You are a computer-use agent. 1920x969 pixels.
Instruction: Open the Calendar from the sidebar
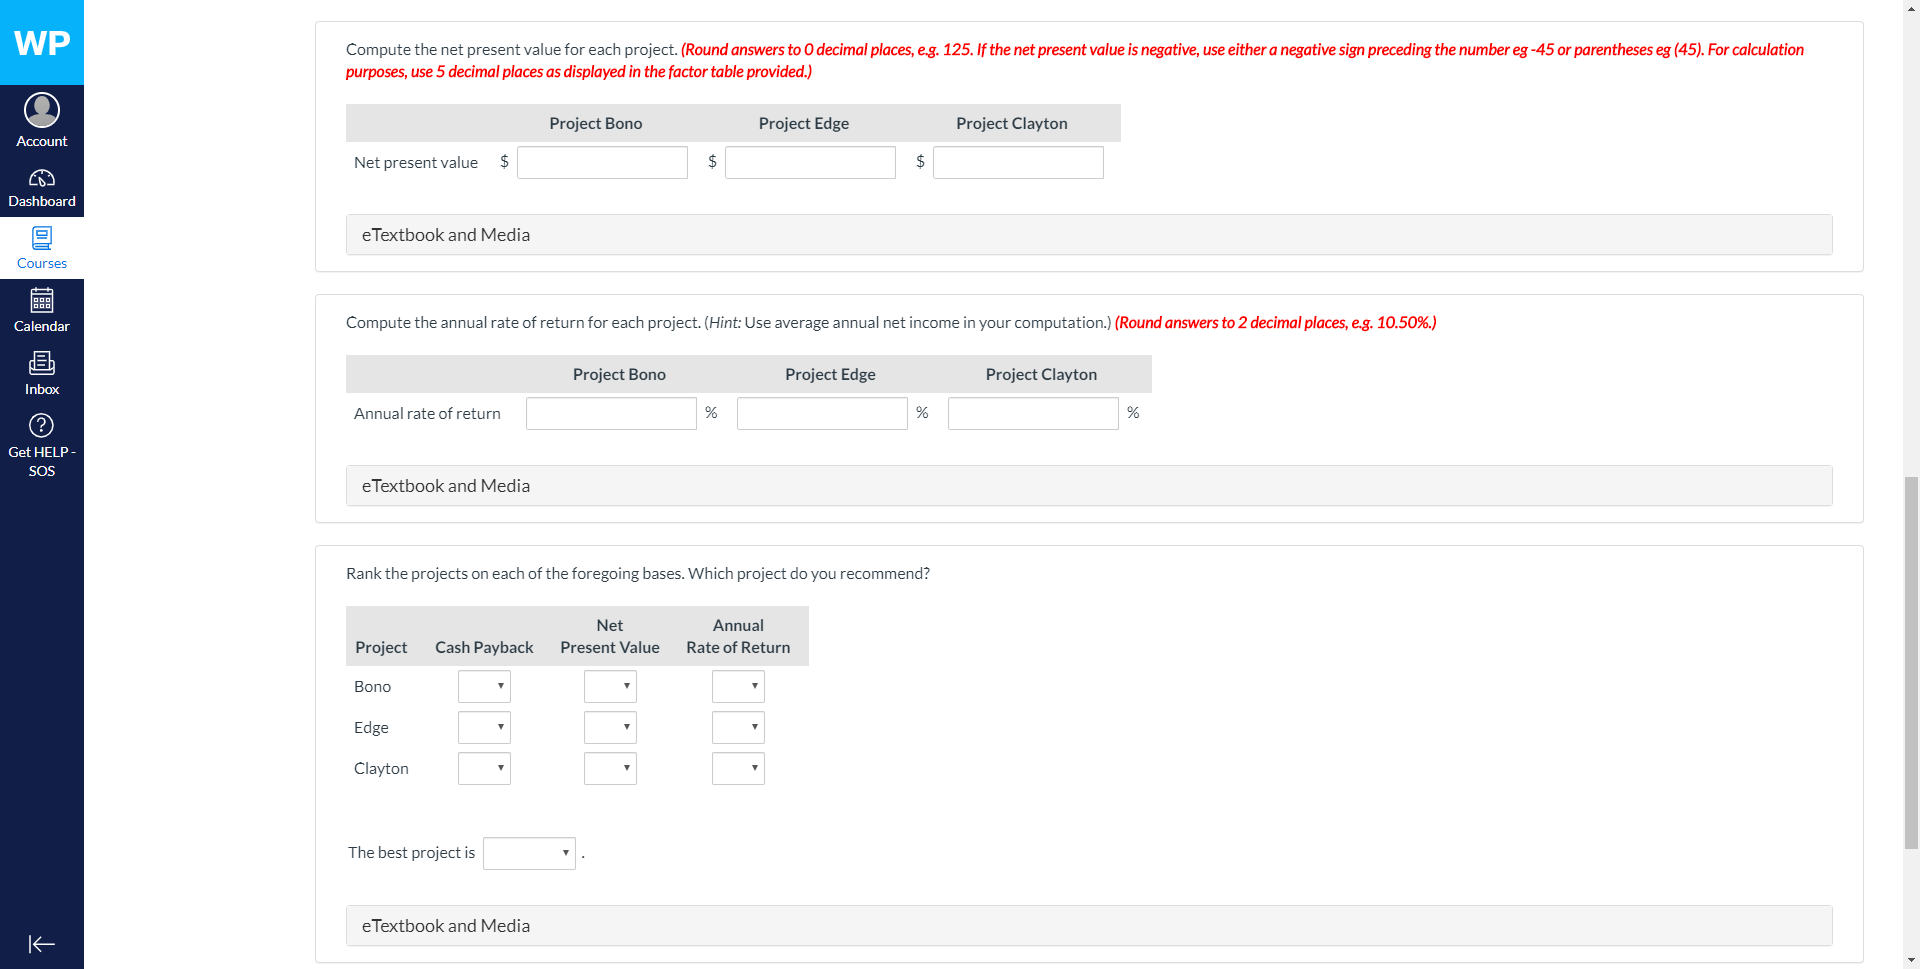(x=42, y=308)
